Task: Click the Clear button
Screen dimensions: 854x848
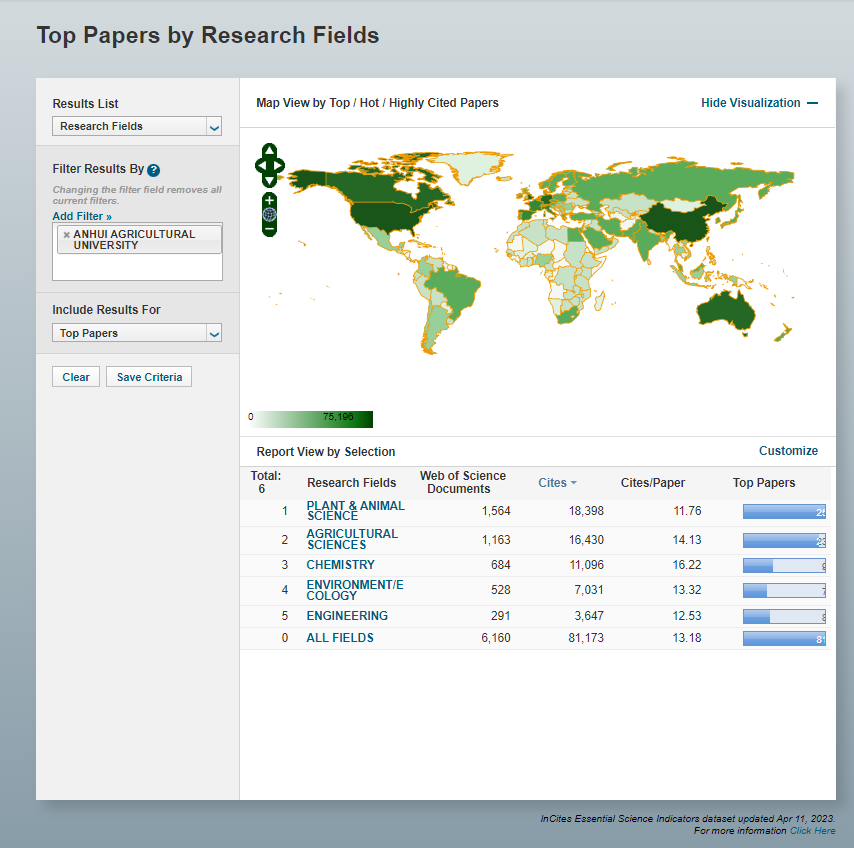Action: tap(76, 377)
